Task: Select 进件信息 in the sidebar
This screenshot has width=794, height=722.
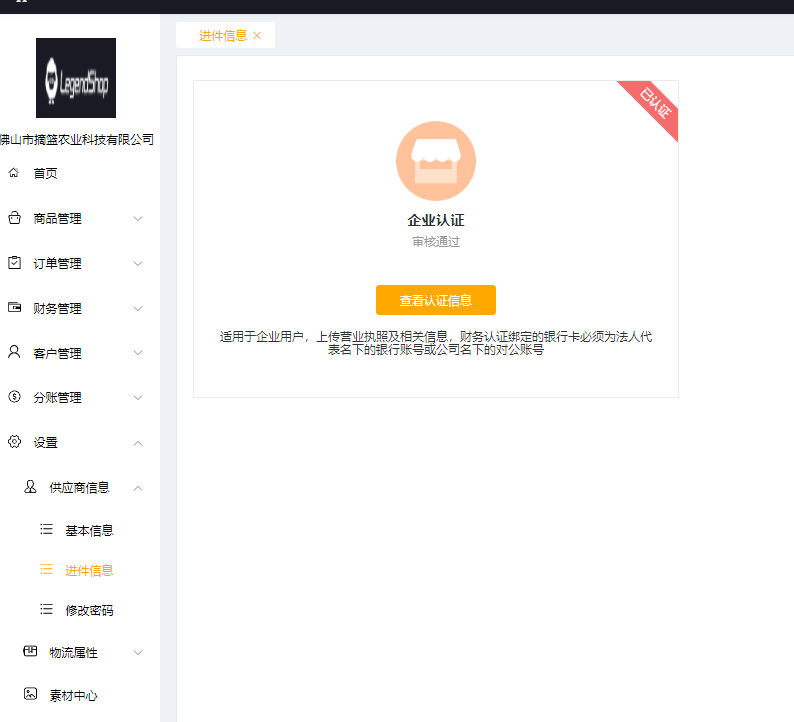Action: [89, 570]
